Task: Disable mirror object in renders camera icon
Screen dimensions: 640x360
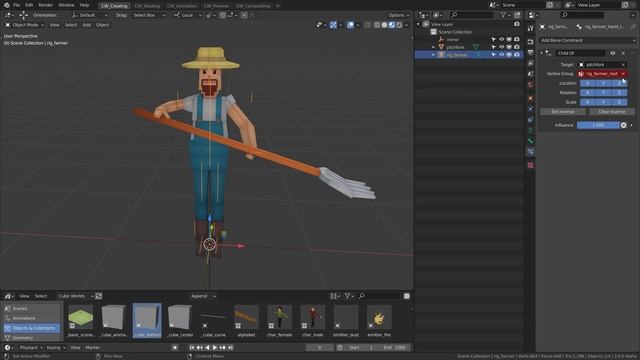Action: click(517, 40)
